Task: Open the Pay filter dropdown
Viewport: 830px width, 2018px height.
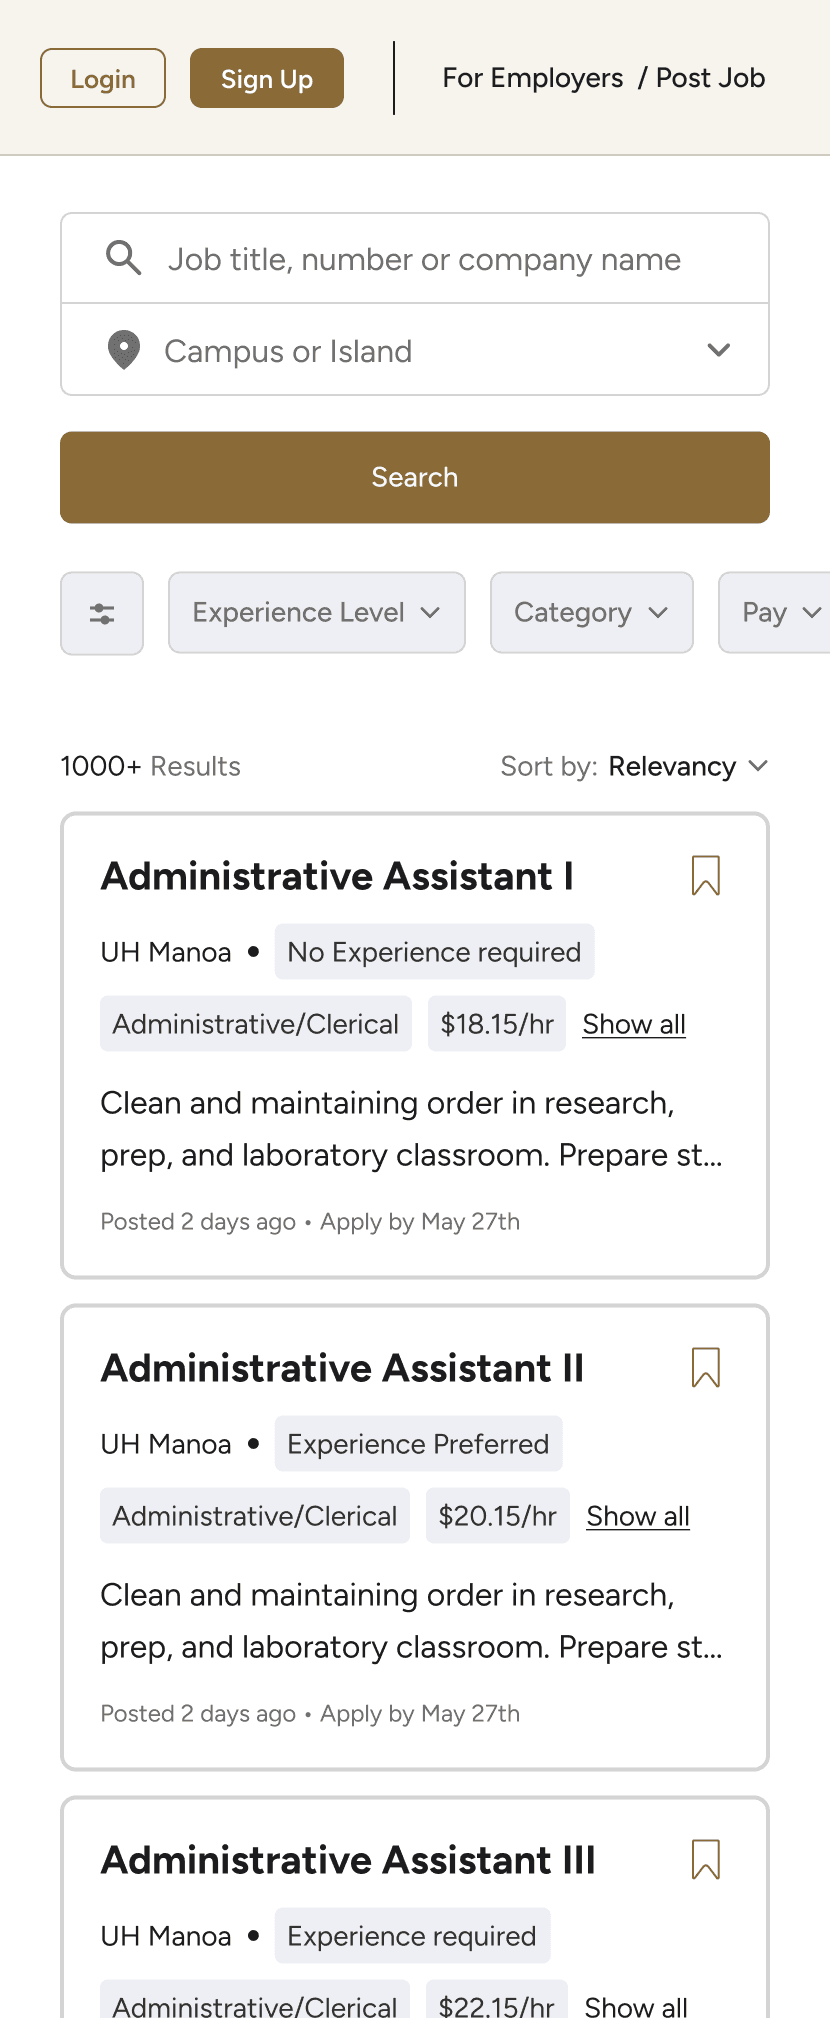Action: tap(774, 612)
